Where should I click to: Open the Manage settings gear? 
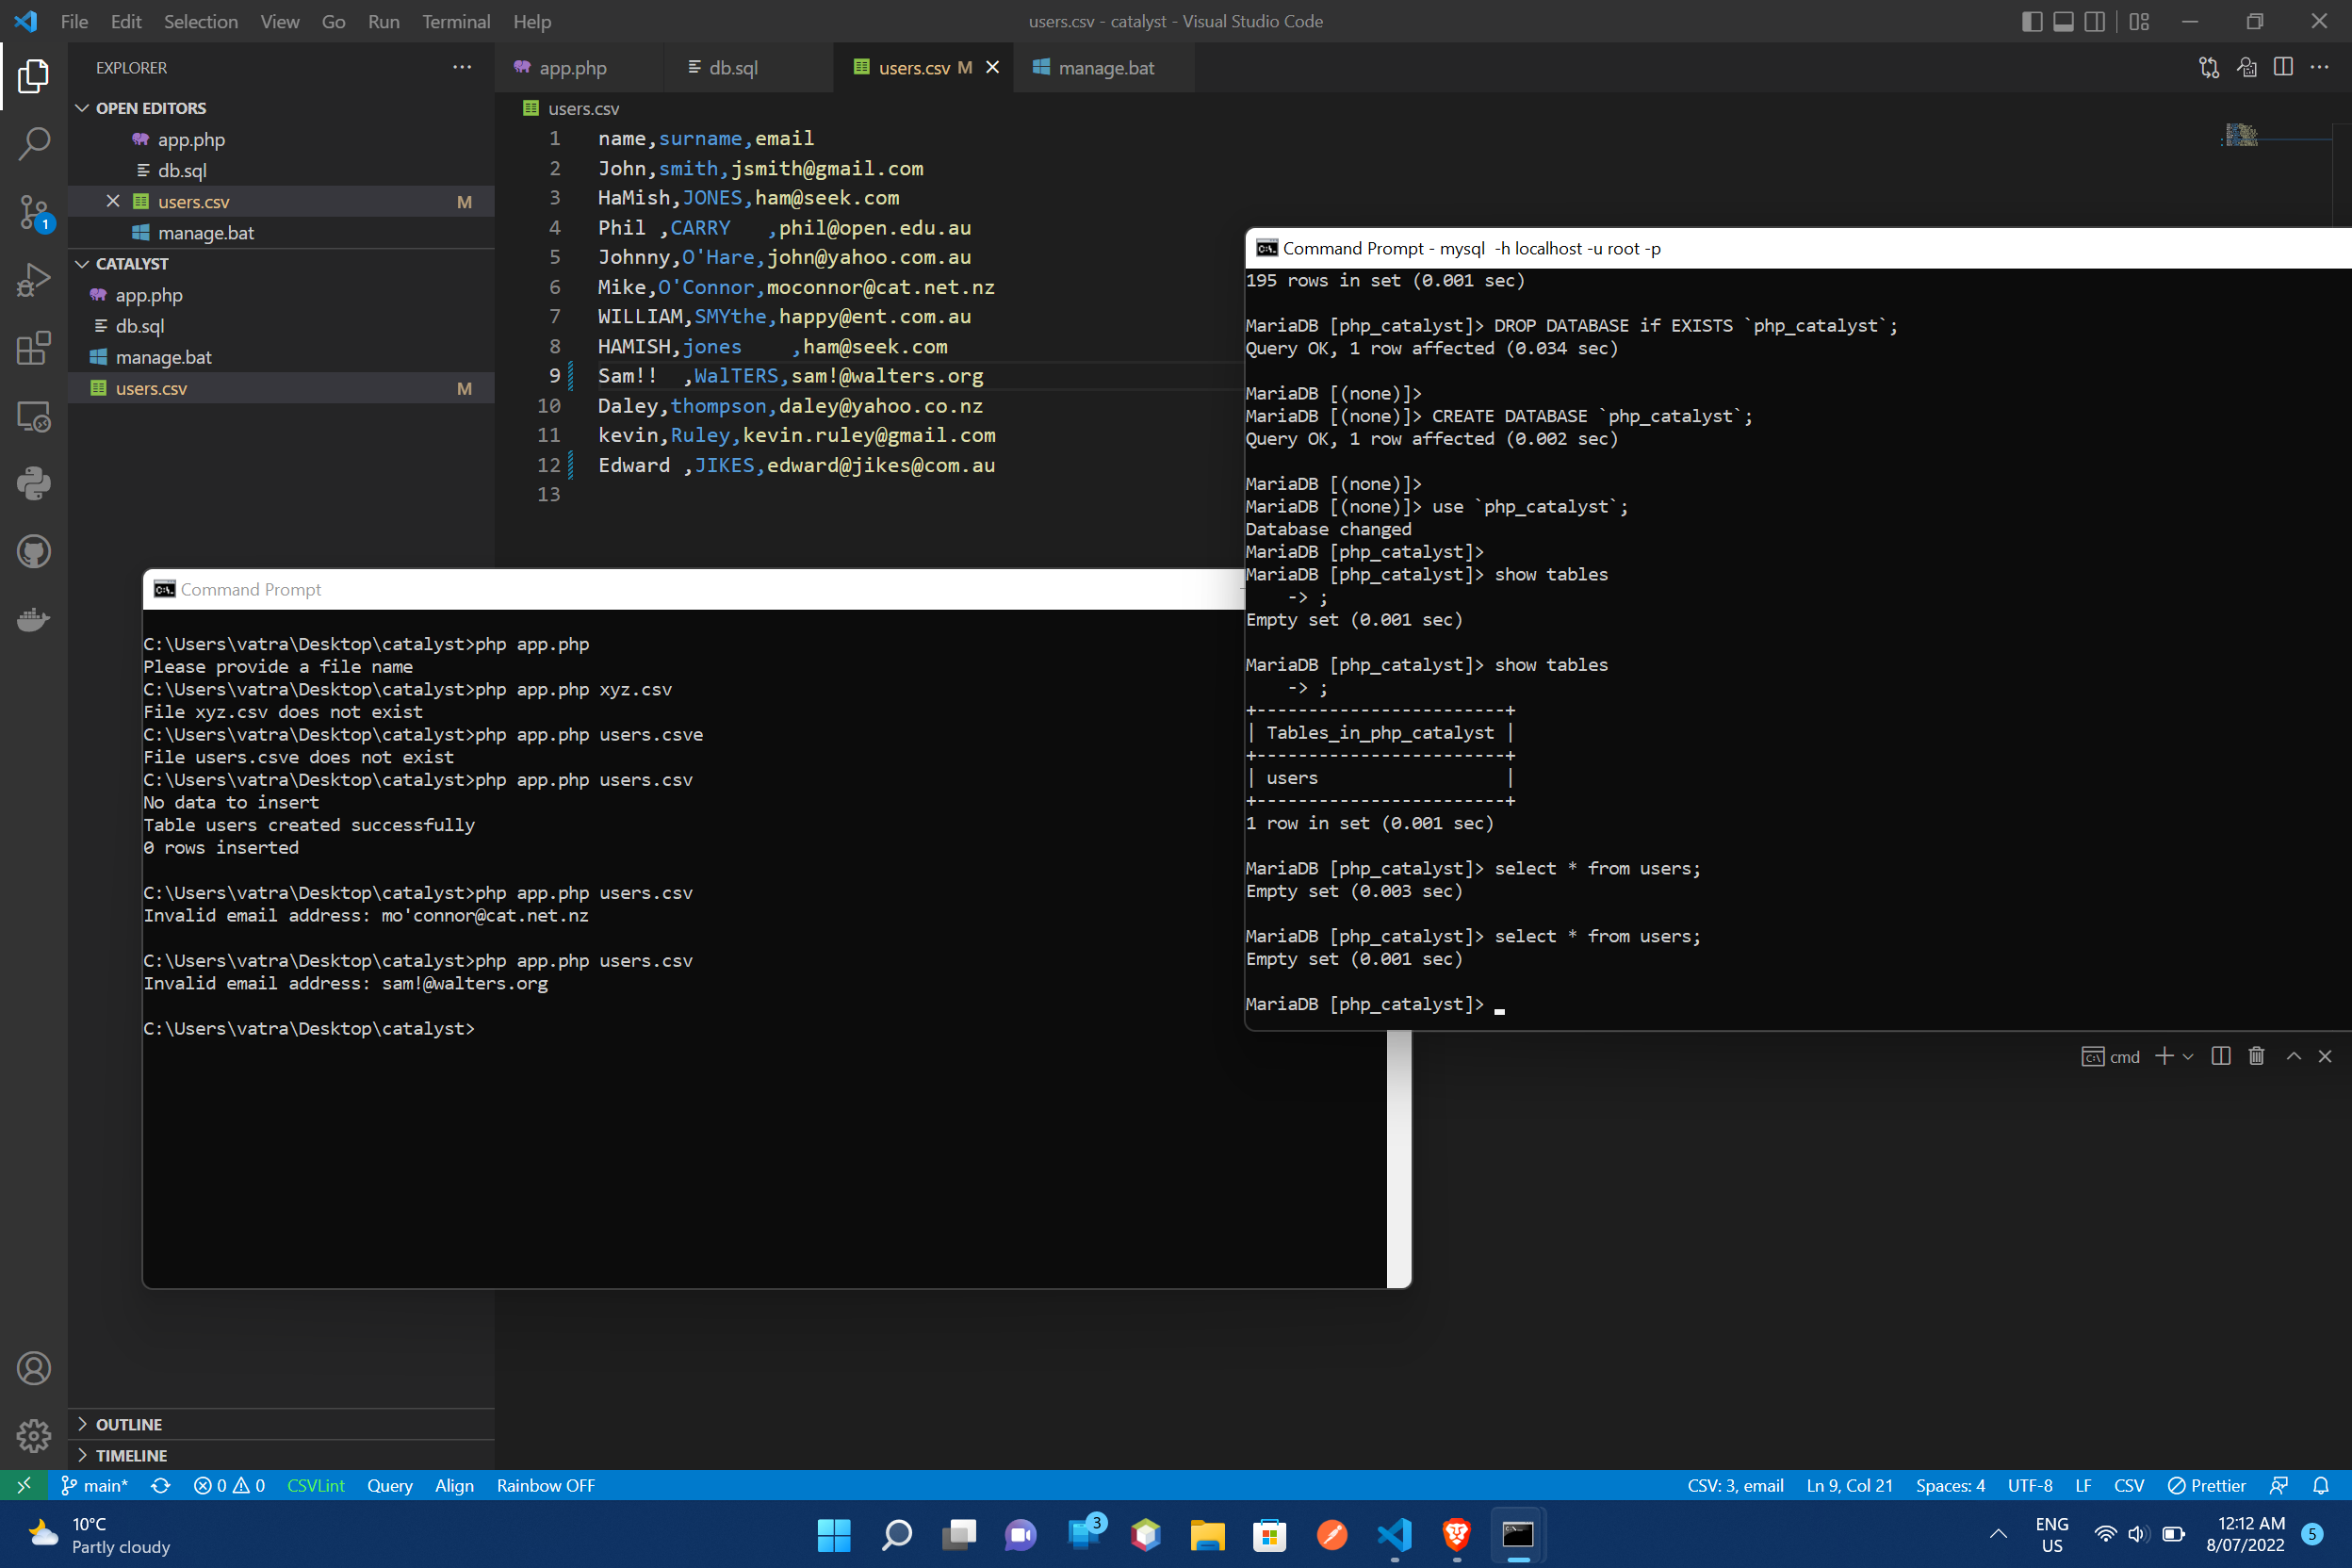[x=33, y=1435]
